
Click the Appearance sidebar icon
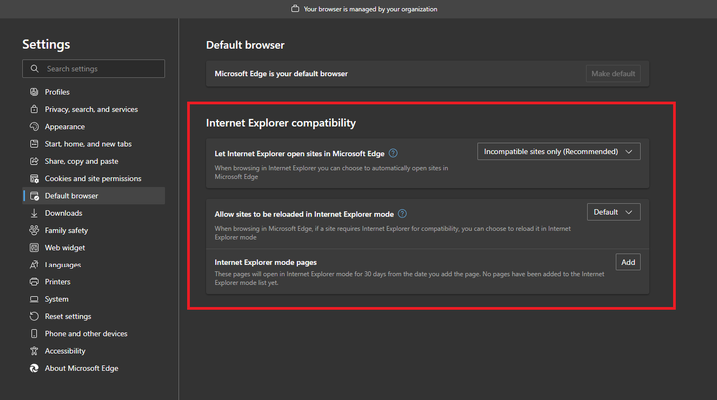click(x=34, y=127)
